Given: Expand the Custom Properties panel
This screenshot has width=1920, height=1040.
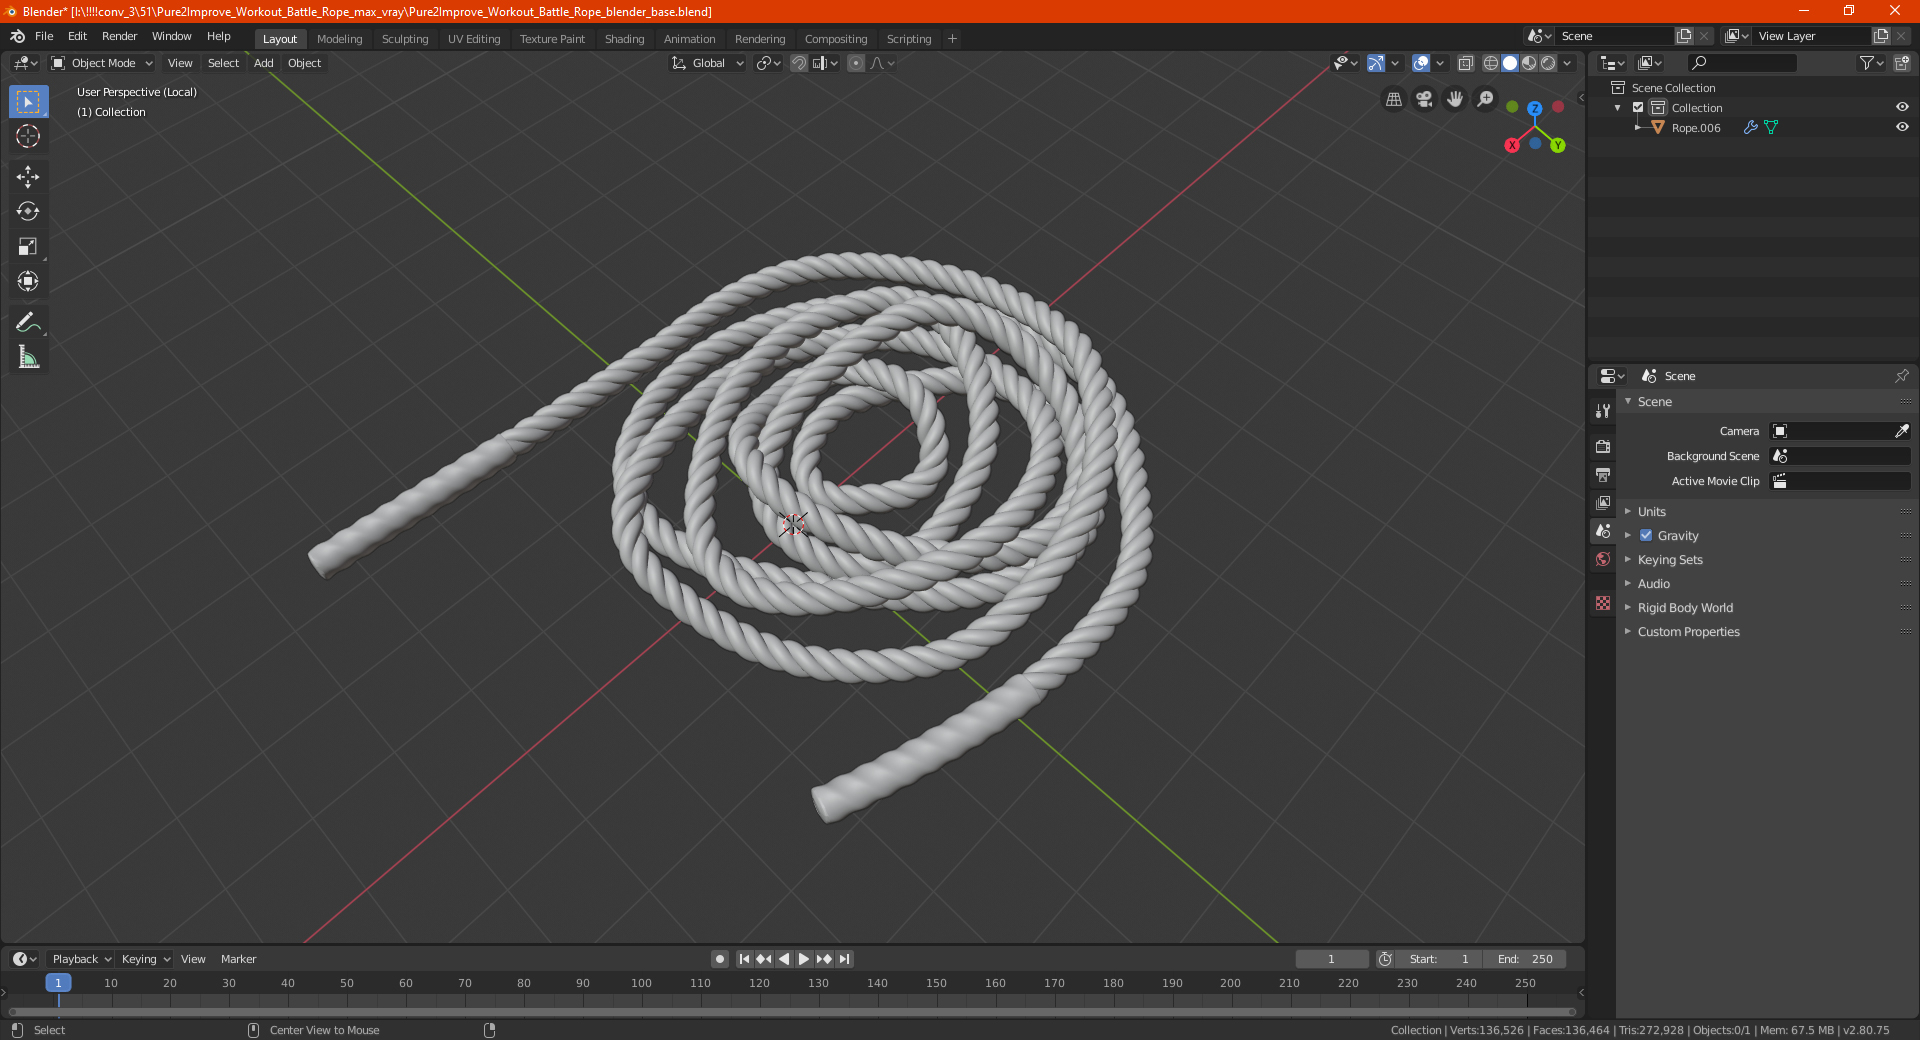Looking at the screenshot, I should [x=1688, y=631].
